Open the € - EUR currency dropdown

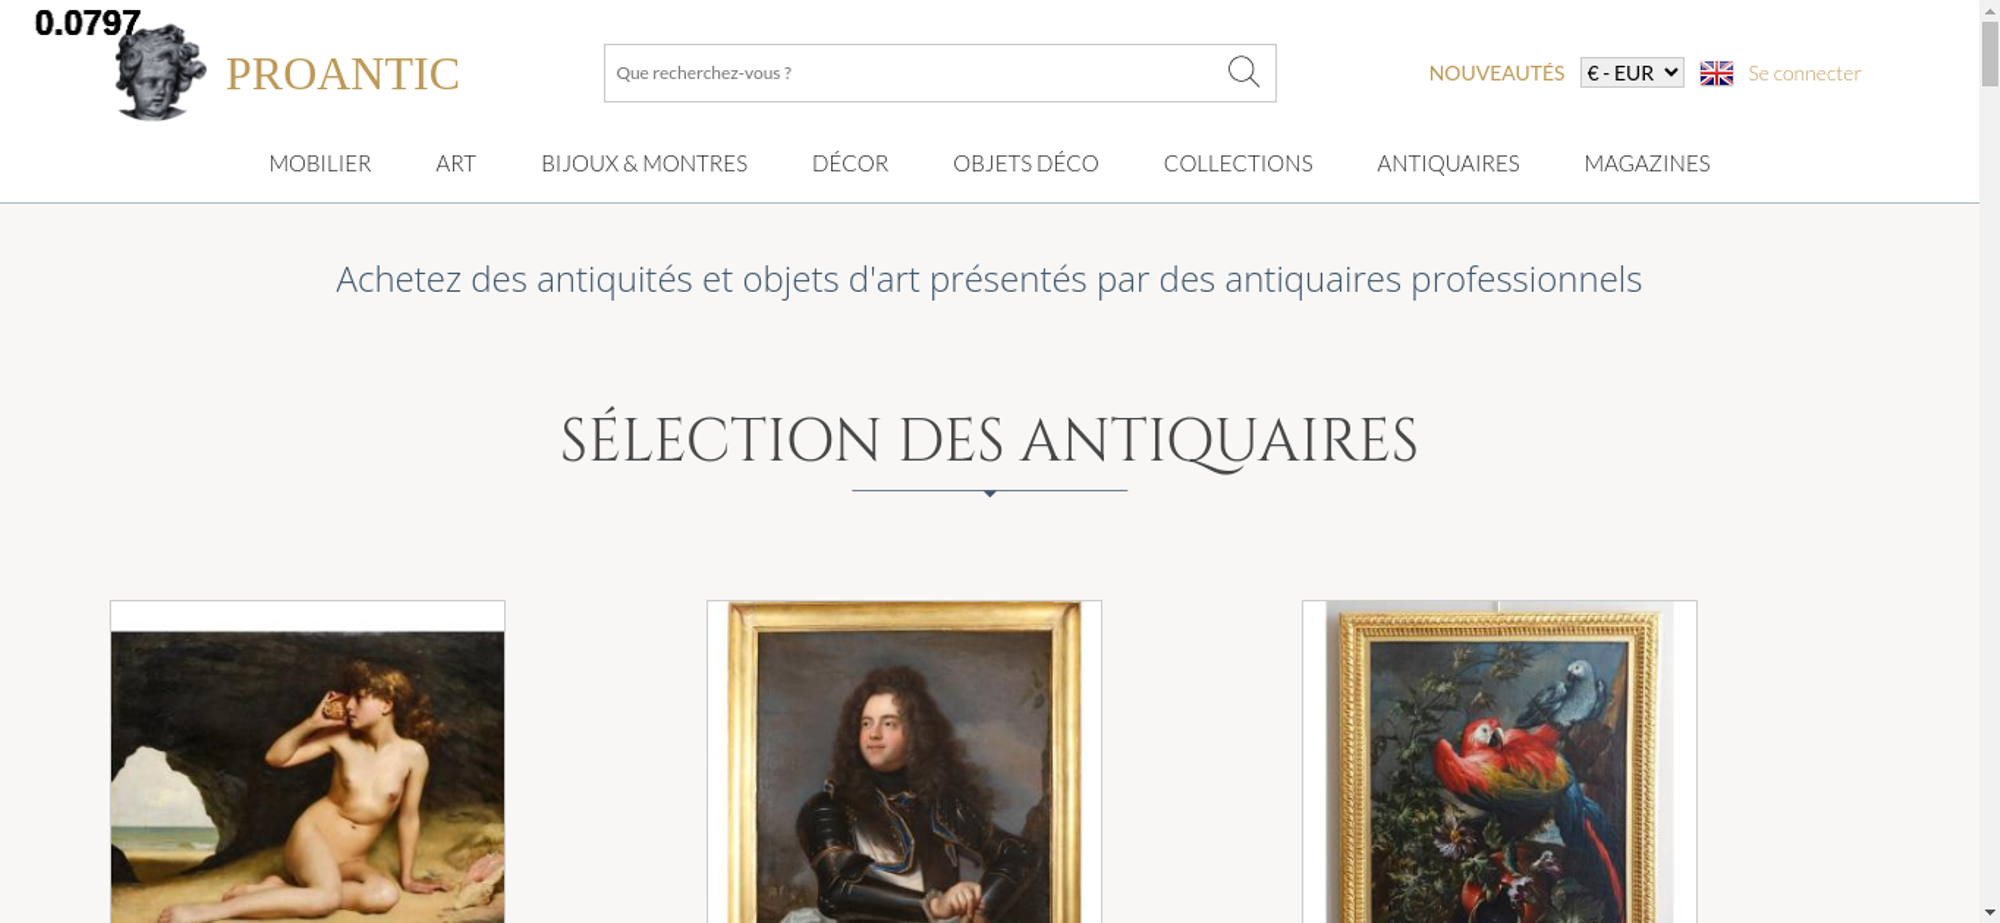pyautogui.click(x=1631, y=73)
